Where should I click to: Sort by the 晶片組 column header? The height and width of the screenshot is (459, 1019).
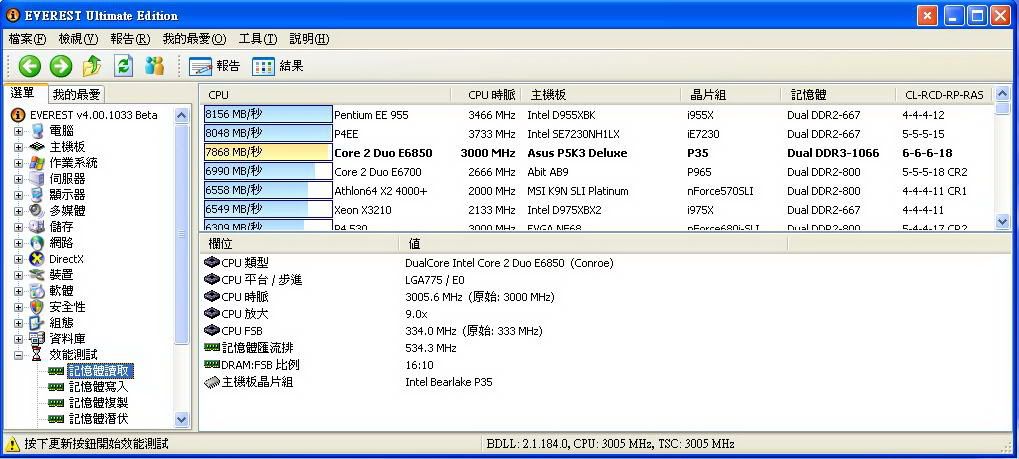coord(731,95)
